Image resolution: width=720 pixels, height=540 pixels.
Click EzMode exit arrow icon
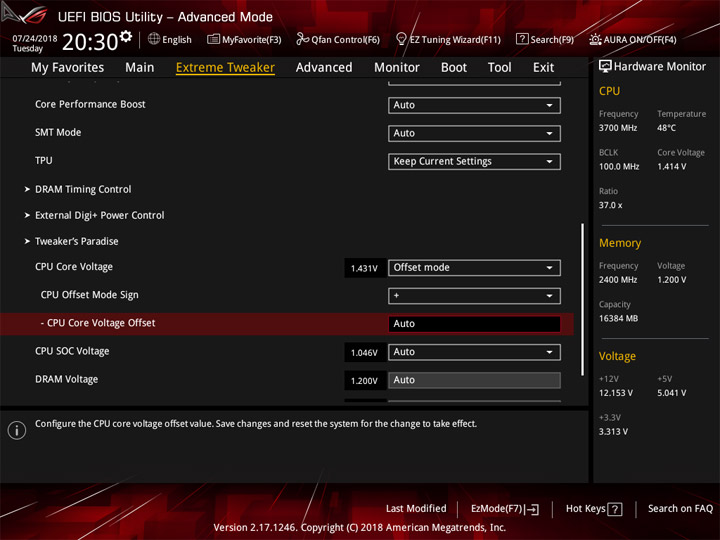click(533, 509)
